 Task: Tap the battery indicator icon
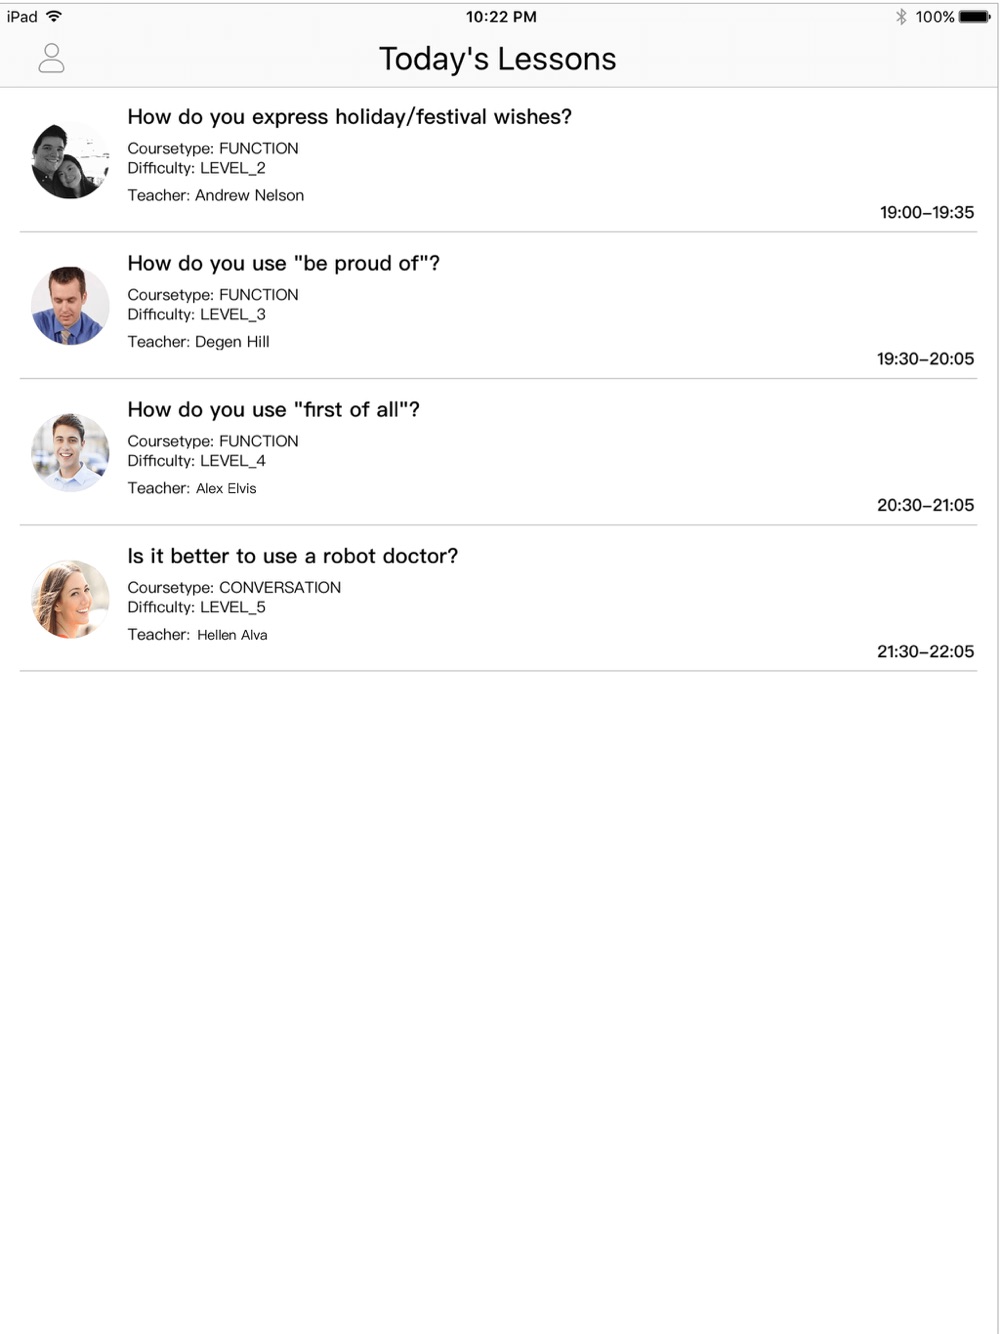pyautogui.click(x=974, y=16)
